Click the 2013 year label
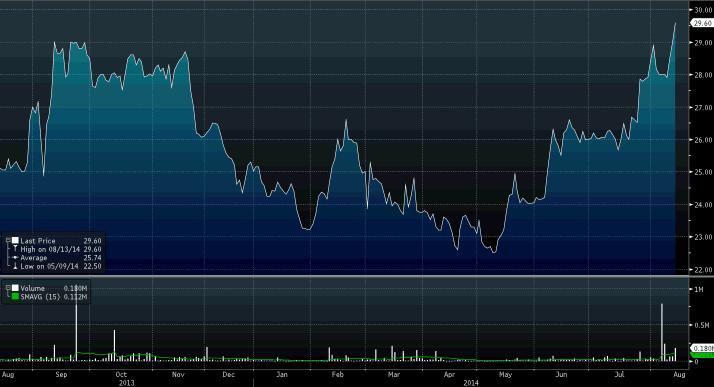The image size is (714, 387). tap(127, 382)
